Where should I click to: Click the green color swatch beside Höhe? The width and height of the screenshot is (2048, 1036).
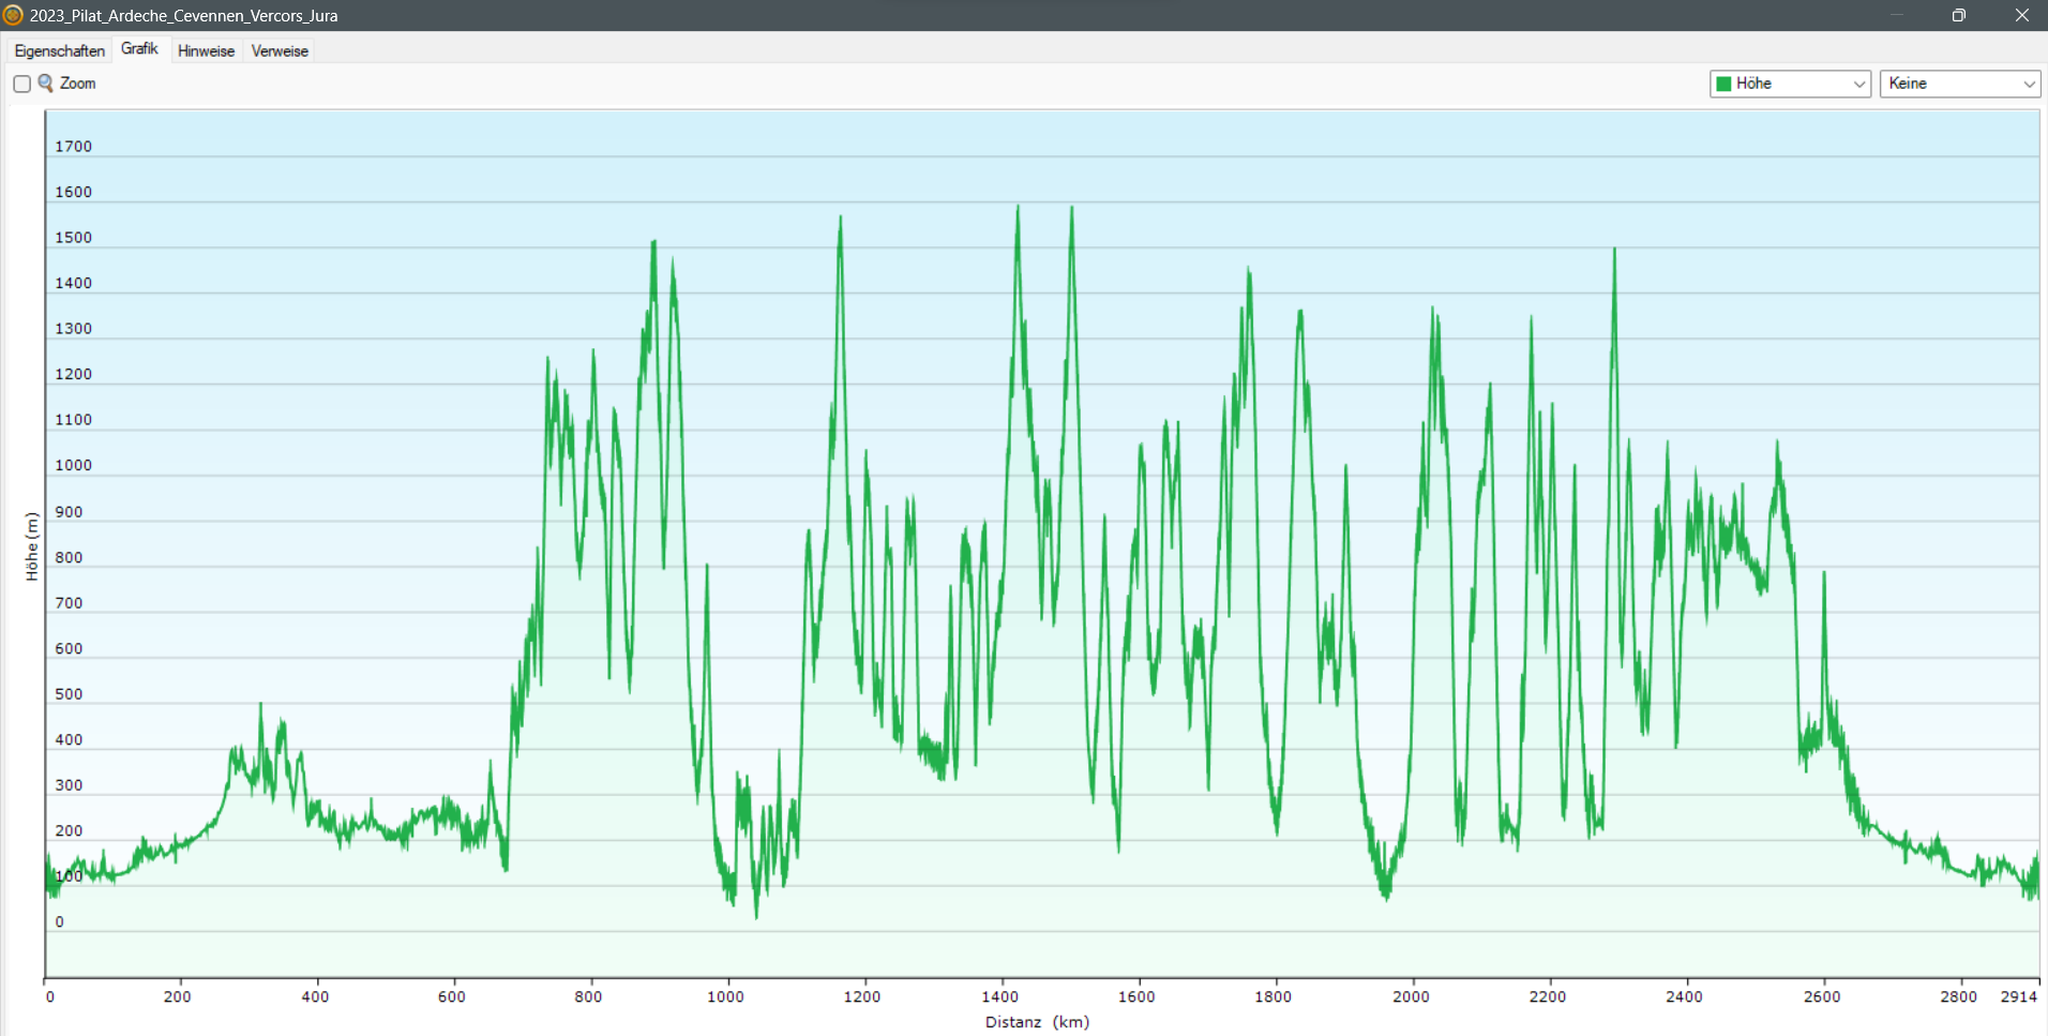coord(1723,84)
